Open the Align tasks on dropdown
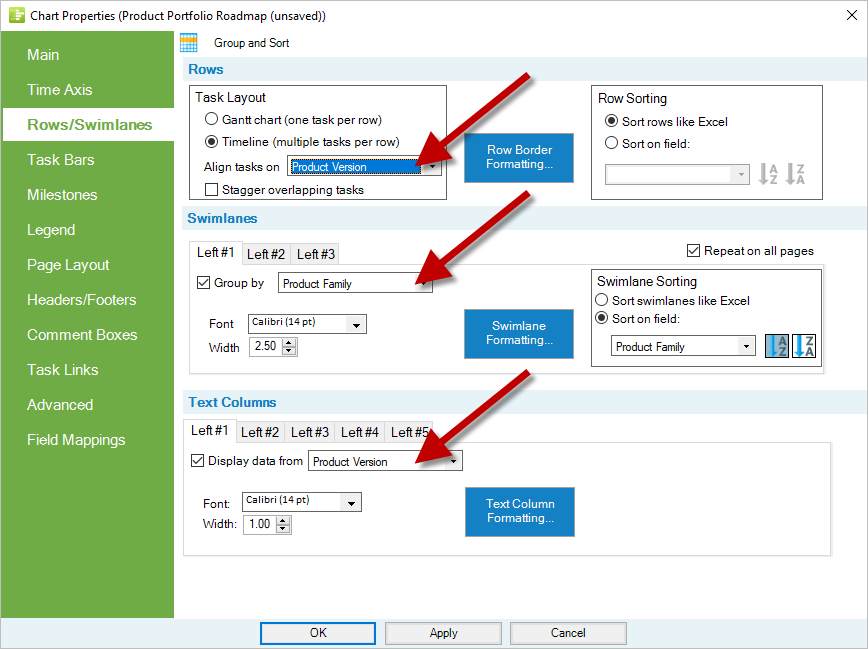This screenshot has width=868, height=649. pos(365,166)
